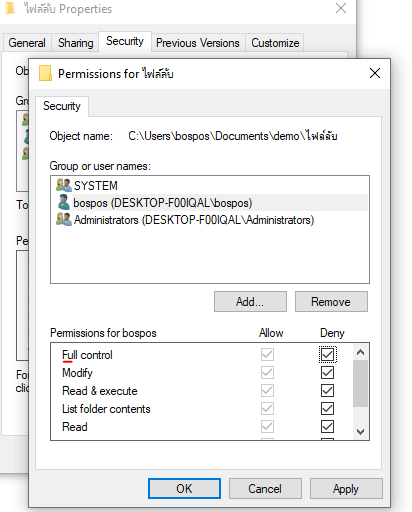Click the bospos user icon
Image resolution: width=412 pixels, height=512 pixels.
(x=64, y=202)
